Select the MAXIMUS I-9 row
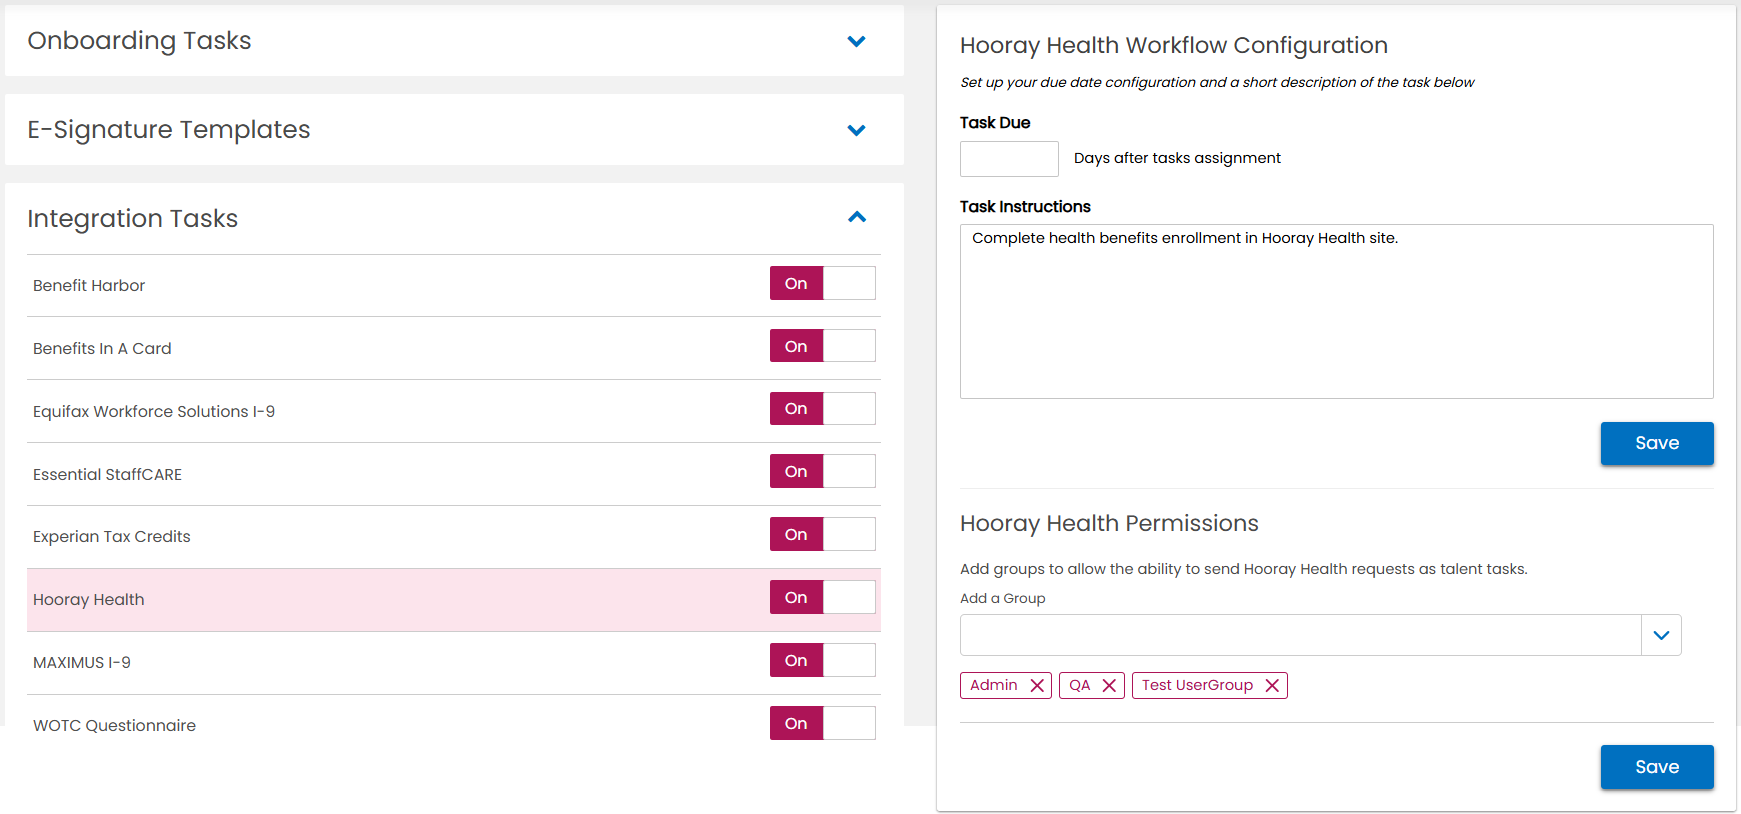The image size is (1741, 814). coord(453,663)
